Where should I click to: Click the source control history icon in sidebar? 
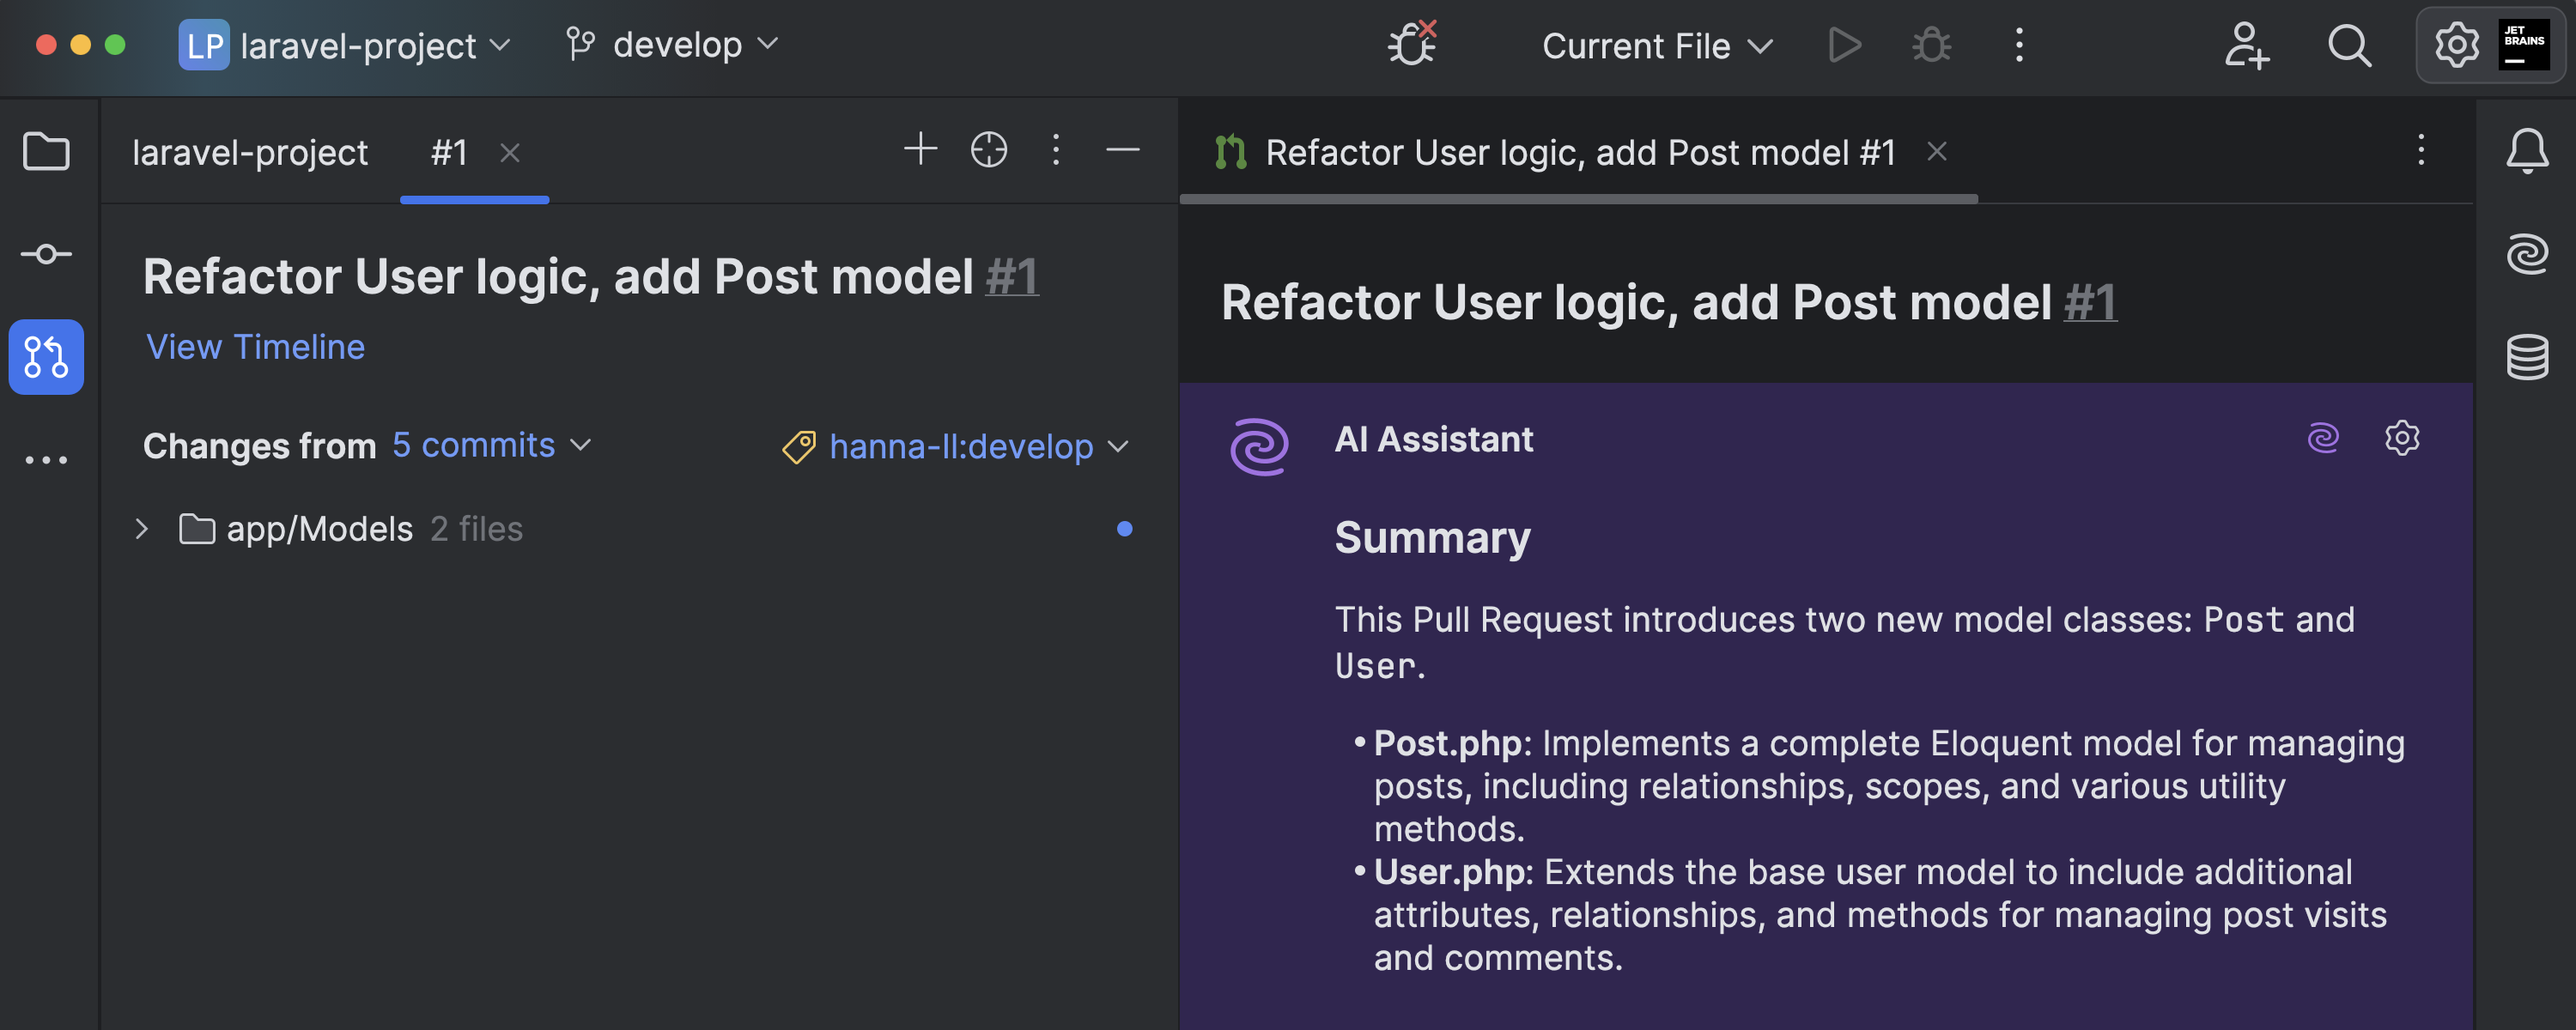(46, 253)
